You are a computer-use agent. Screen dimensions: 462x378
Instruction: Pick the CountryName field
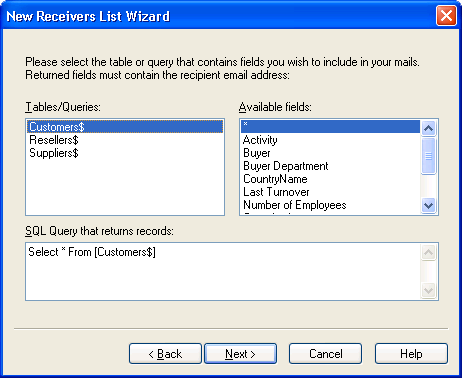[330, 179]
